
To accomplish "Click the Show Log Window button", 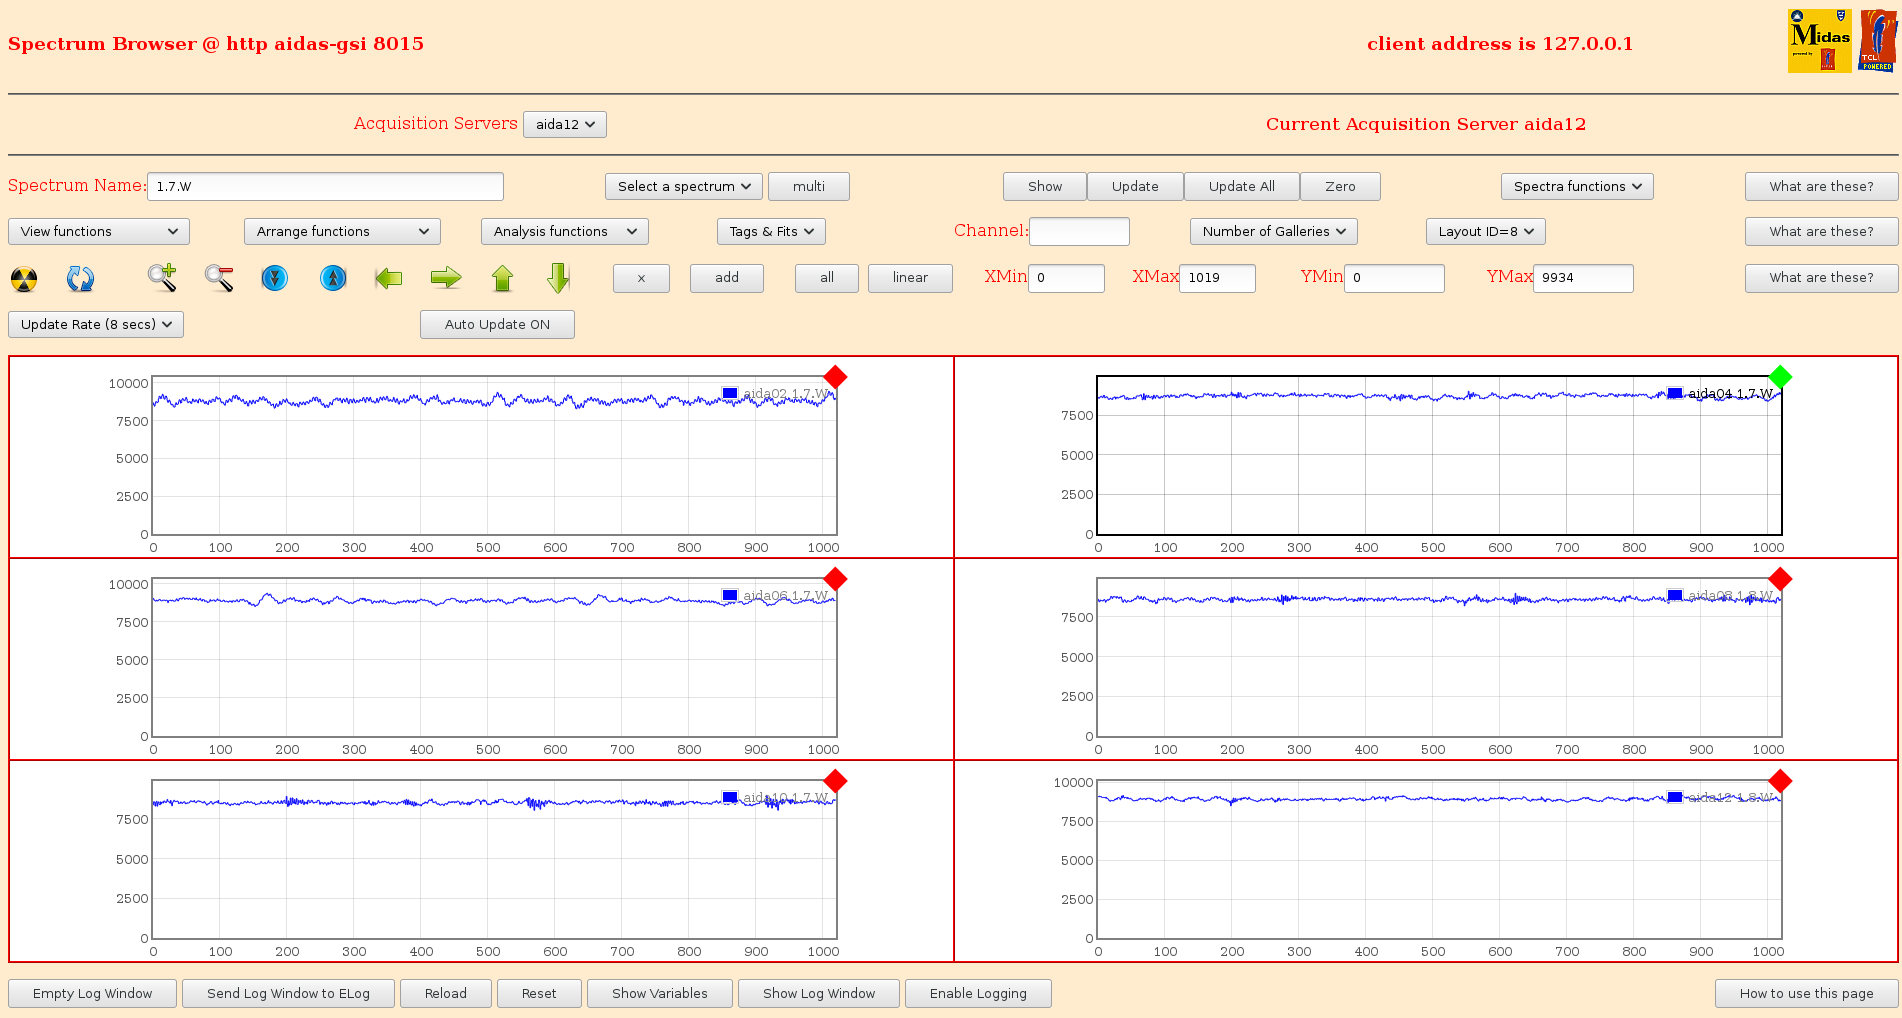I will (818, 994).
